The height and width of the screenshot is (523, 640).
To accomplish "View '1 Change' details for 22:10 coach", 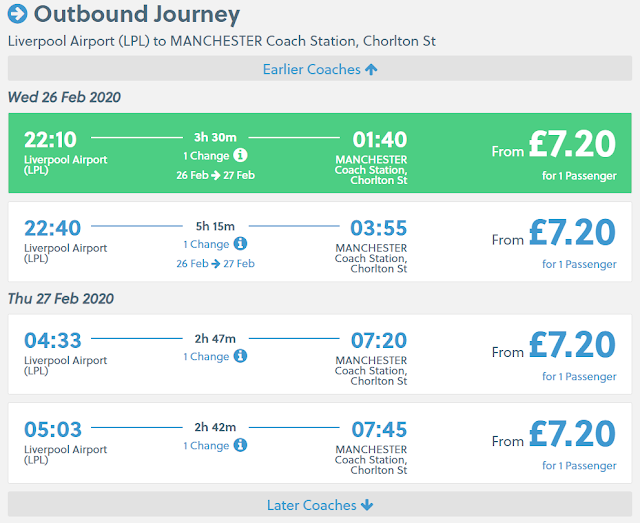I will click(x=206, y=156).
